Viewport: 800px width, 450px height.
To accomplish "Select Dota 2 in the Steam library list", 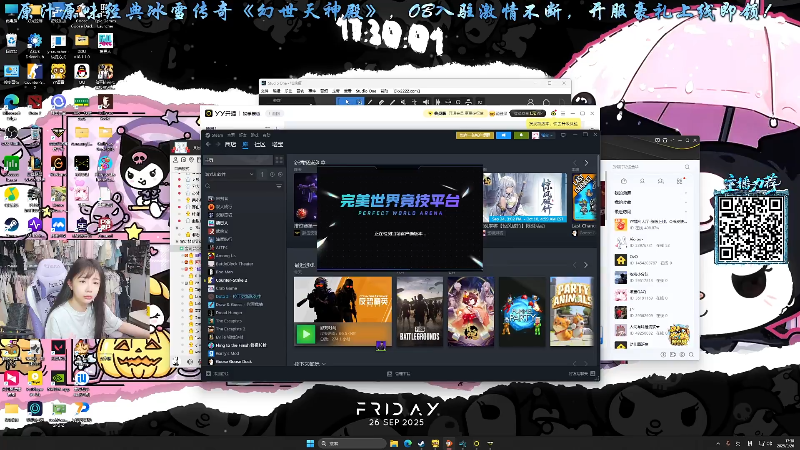I will 235,296.
